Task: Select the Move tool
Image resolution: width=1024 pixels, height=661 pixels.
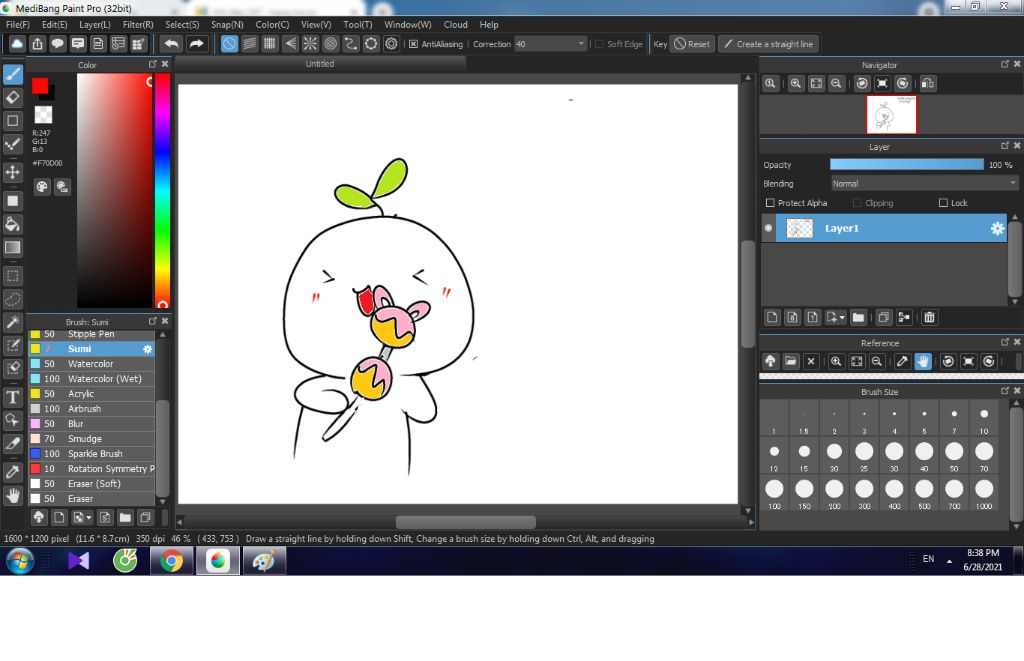Action: click(12, 172)
